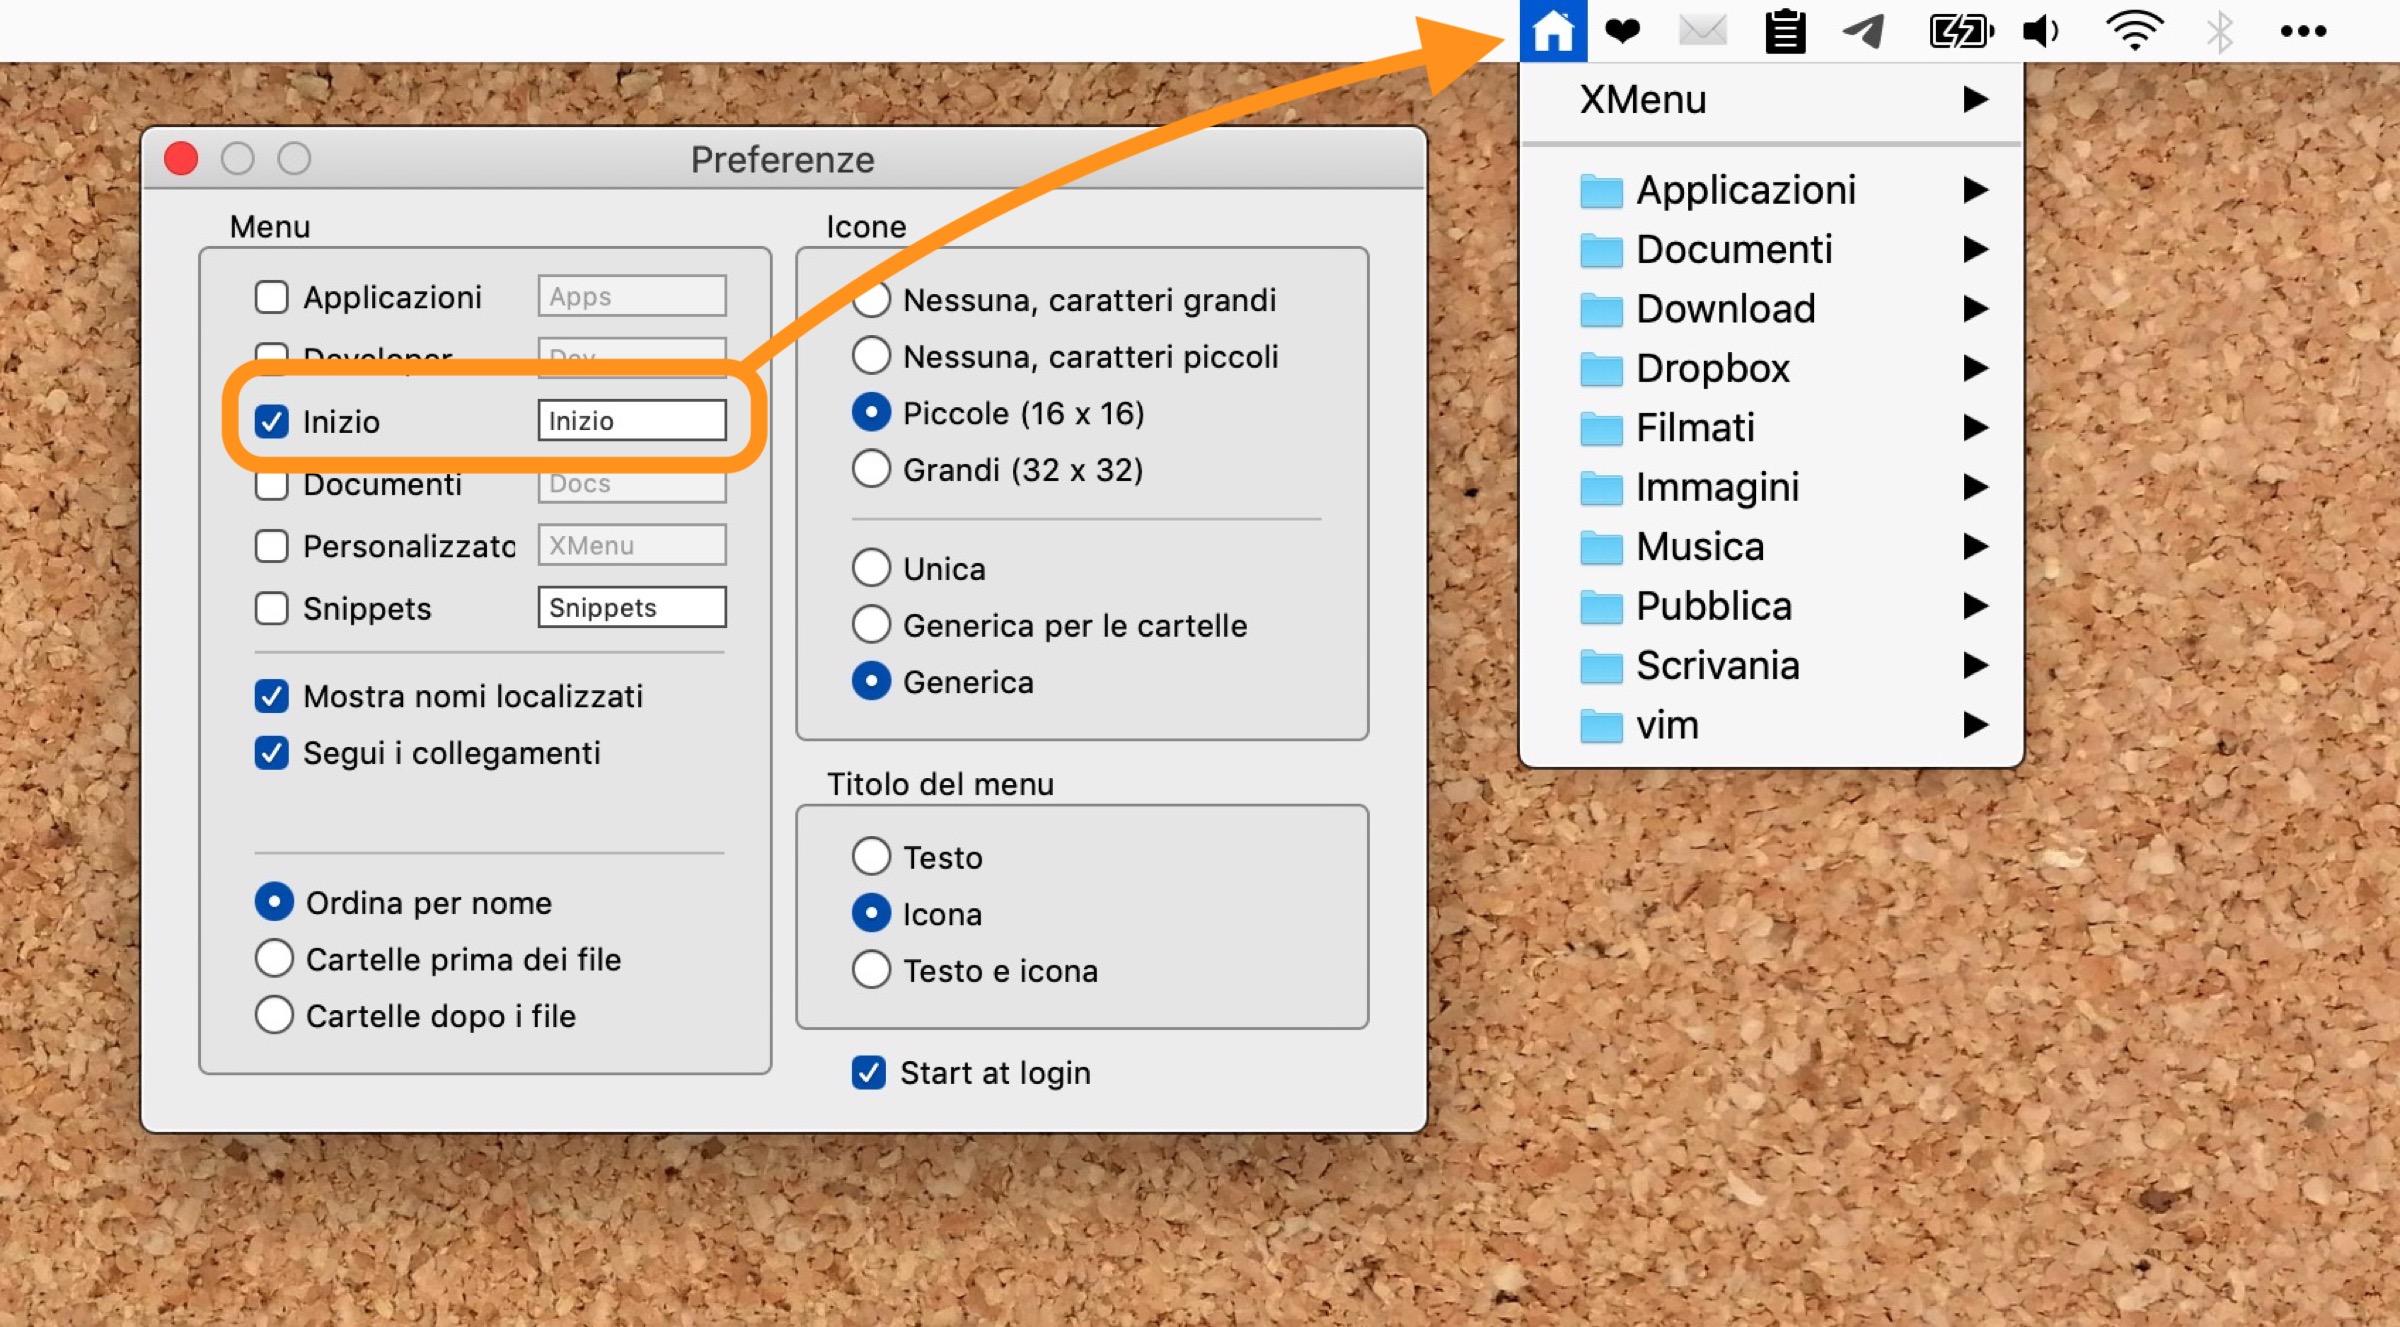Image resolution: width=2400 pixels, height=1327 pixels.
Task: Expand the XMenu submenu arrow
Action: tap(1974, 99)
